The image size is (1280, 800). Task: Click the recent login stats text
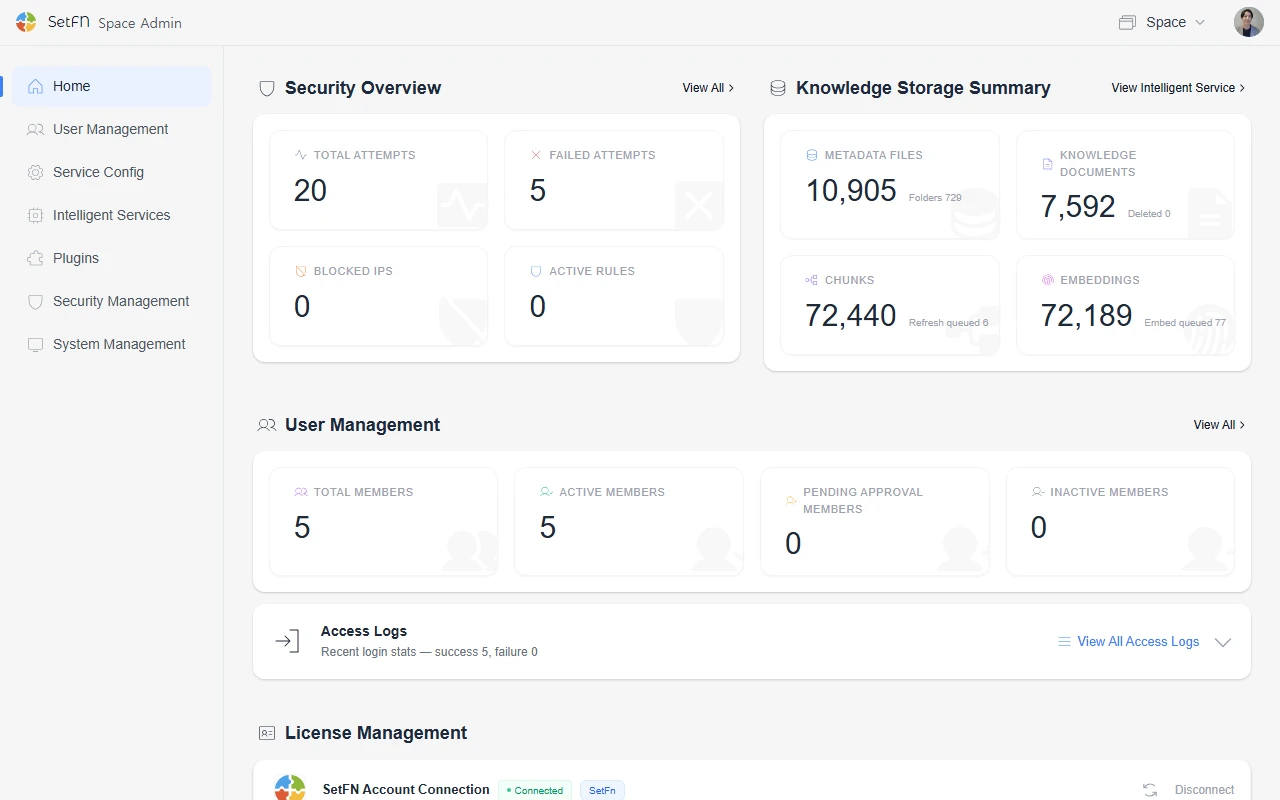point(429,652)
